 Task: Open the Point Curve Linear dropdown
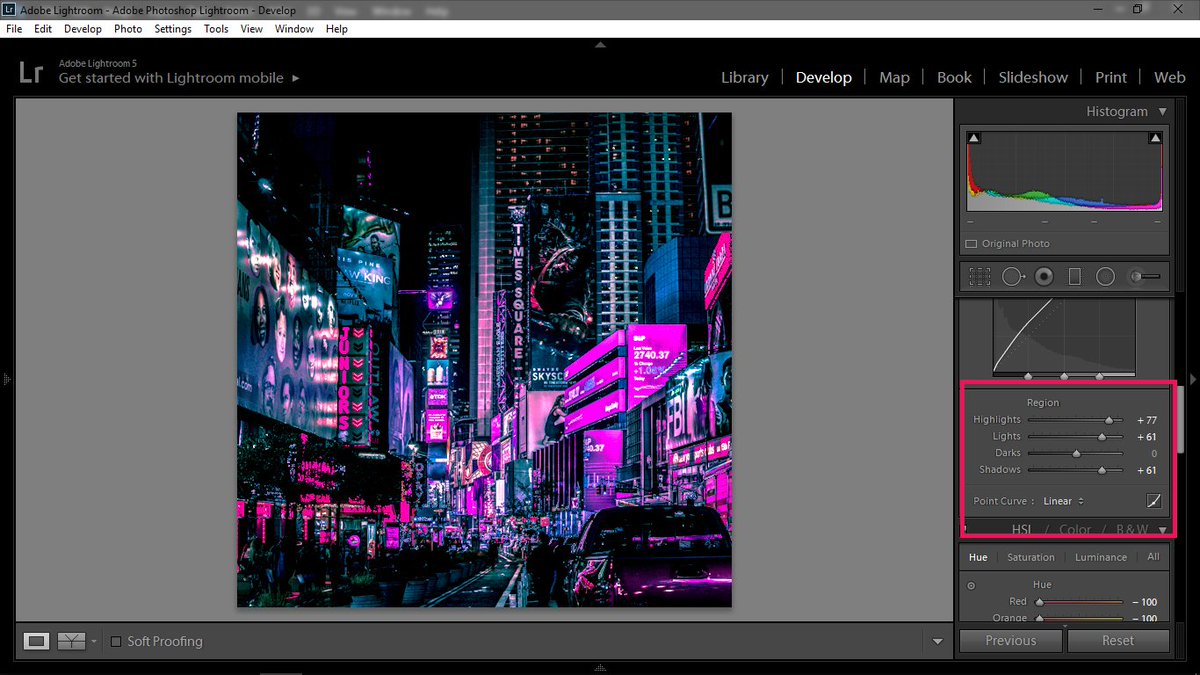coord(1063,501)
